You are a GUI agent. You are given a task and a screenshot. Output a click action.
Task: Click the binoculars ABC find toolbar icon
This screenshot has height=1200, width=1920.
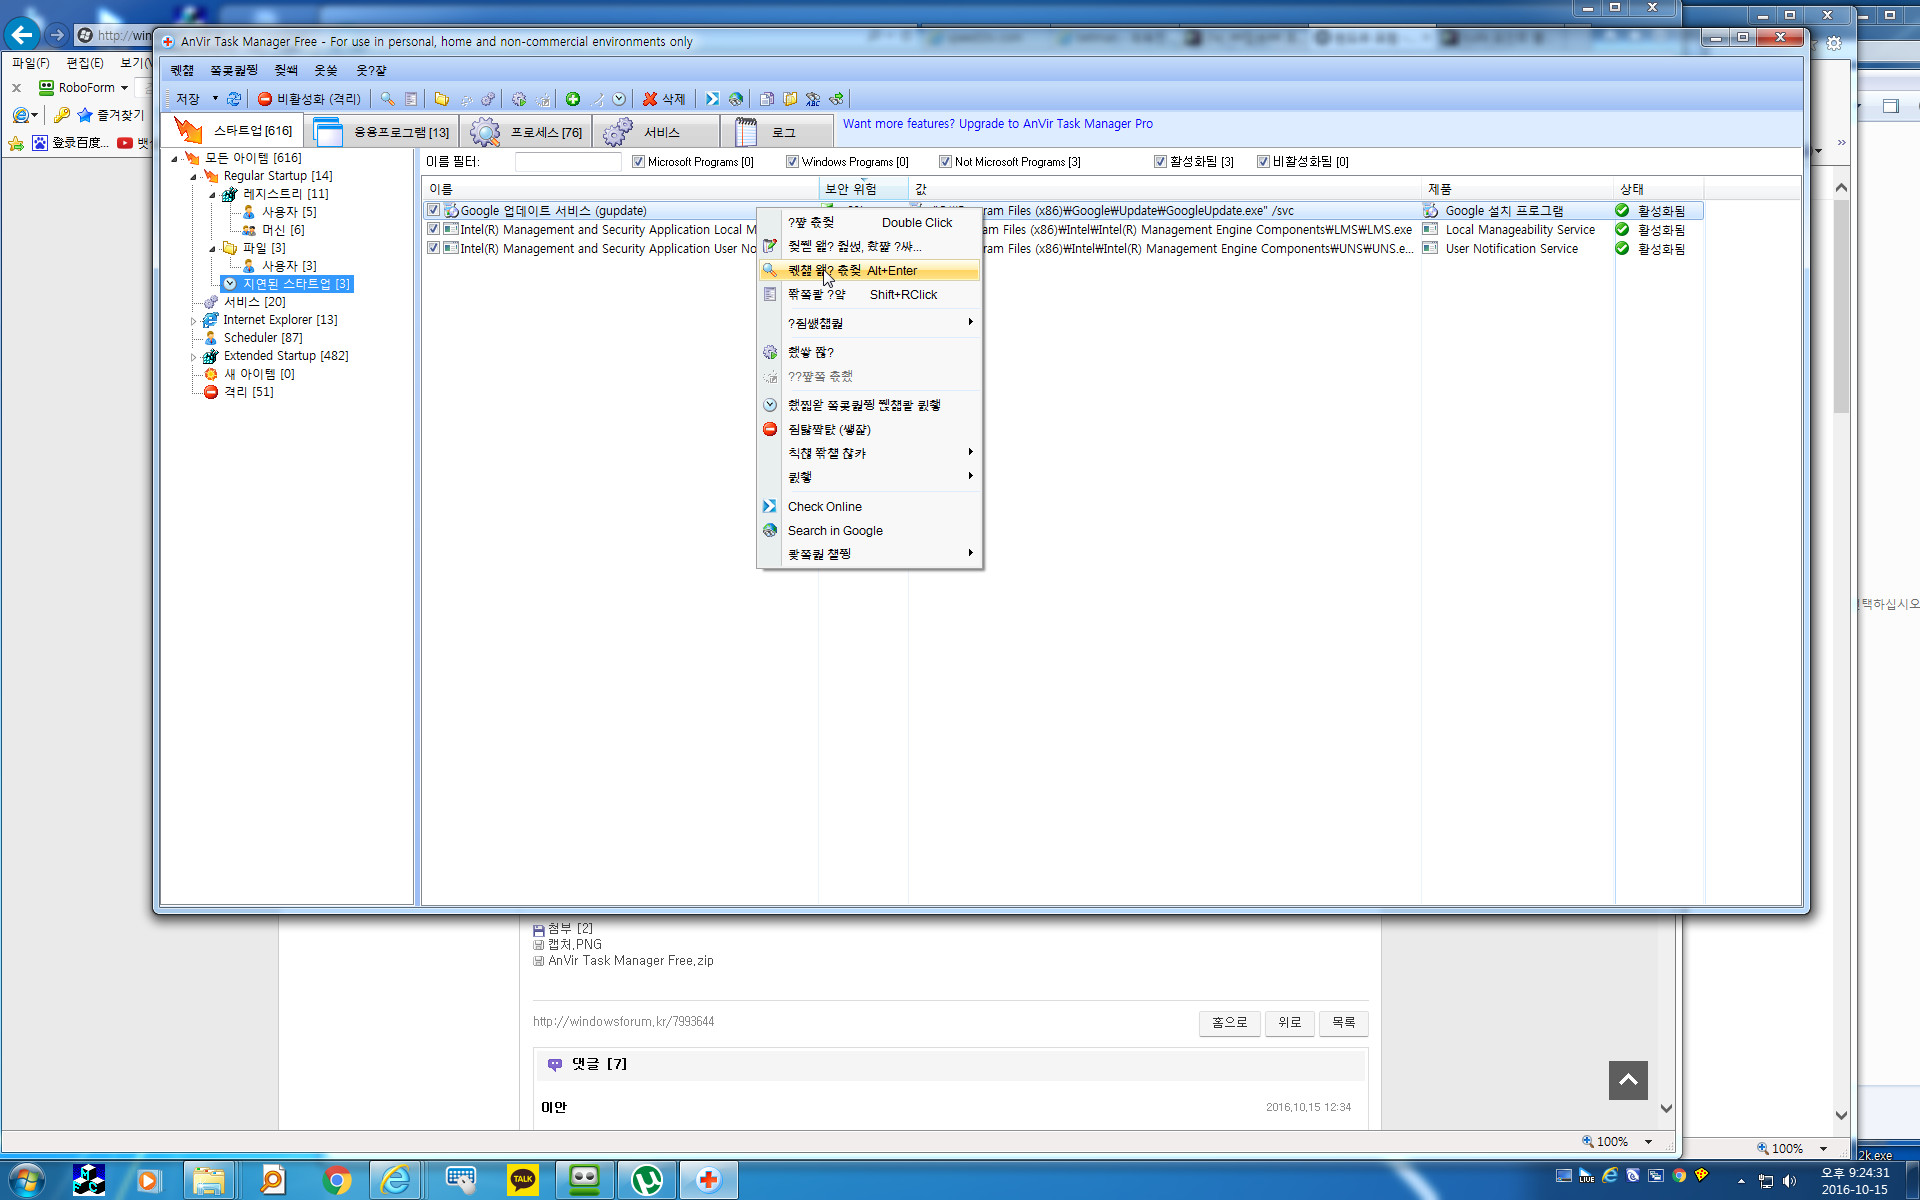pos(813,99)
